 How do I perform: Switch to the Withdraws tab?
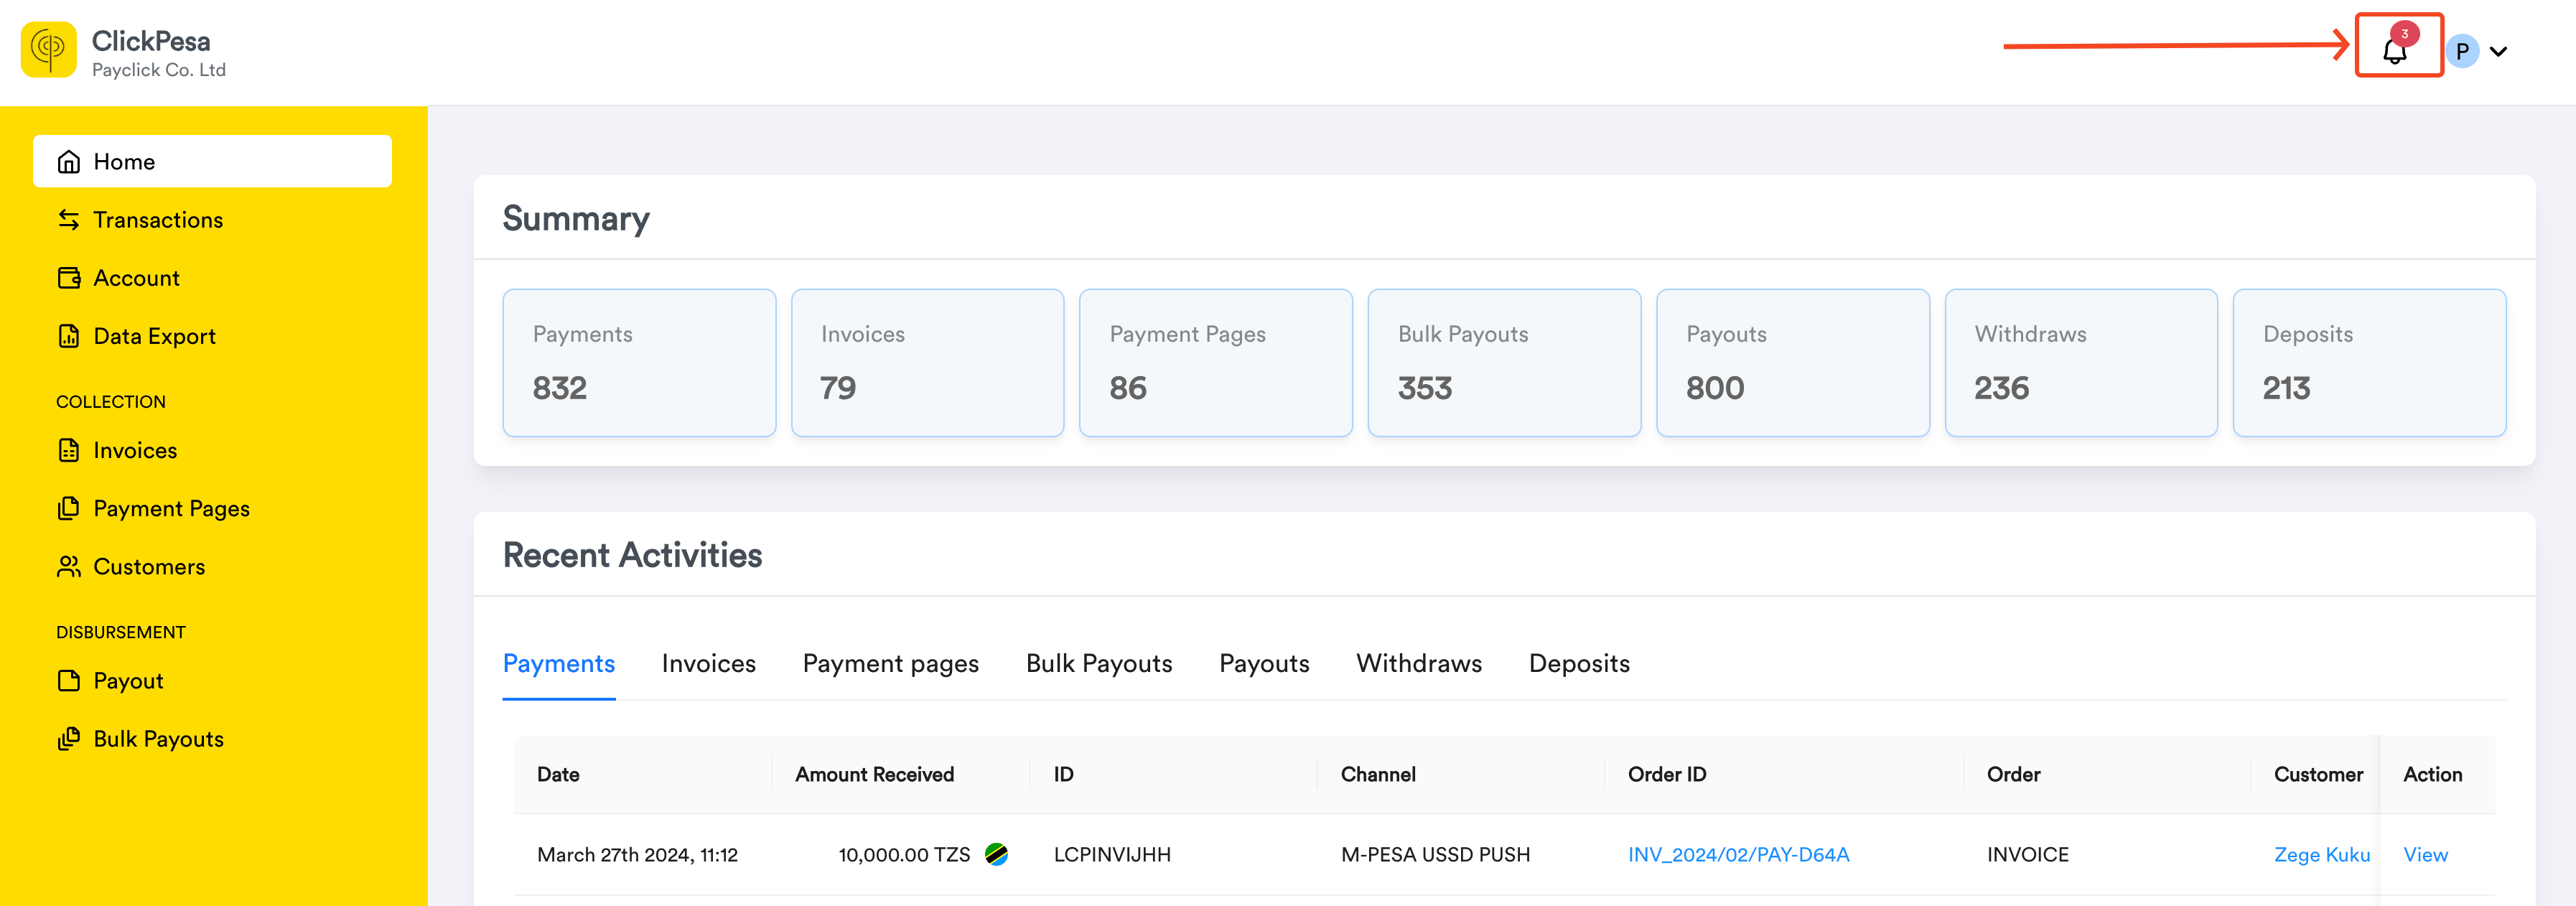coord(1419,663)
